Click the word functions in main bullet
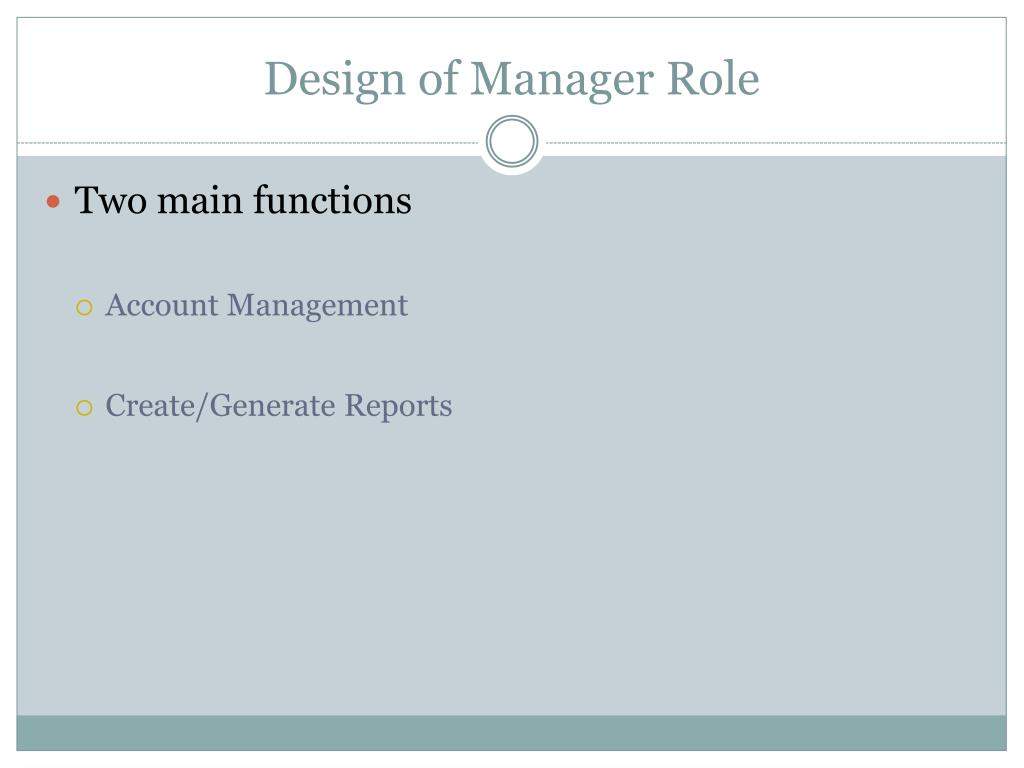The width and height of the screenshot is (1024, 768). pos(331,200)
